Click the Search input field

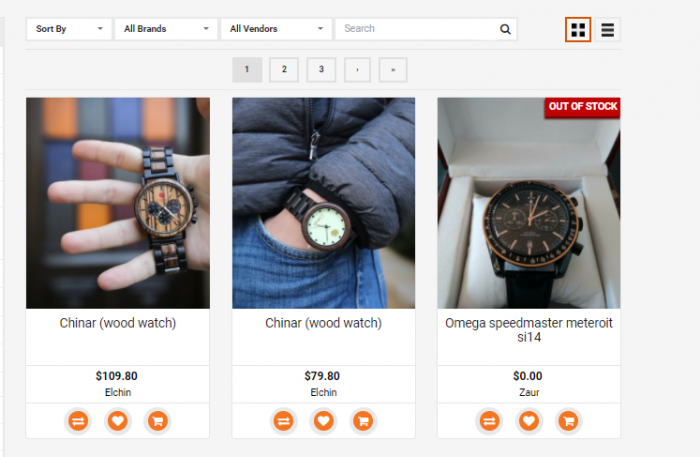(x=415, y=29)
